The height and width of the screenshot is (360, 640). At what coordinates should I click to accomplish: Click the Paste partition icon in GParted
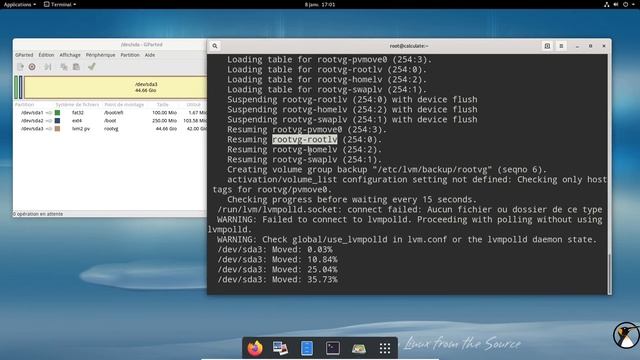point(76,67)
